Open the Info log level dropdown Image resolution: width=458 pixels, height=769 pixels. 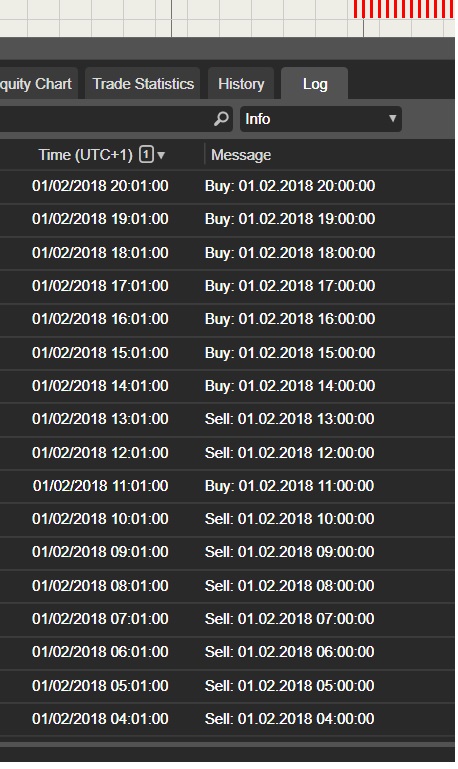320,119
